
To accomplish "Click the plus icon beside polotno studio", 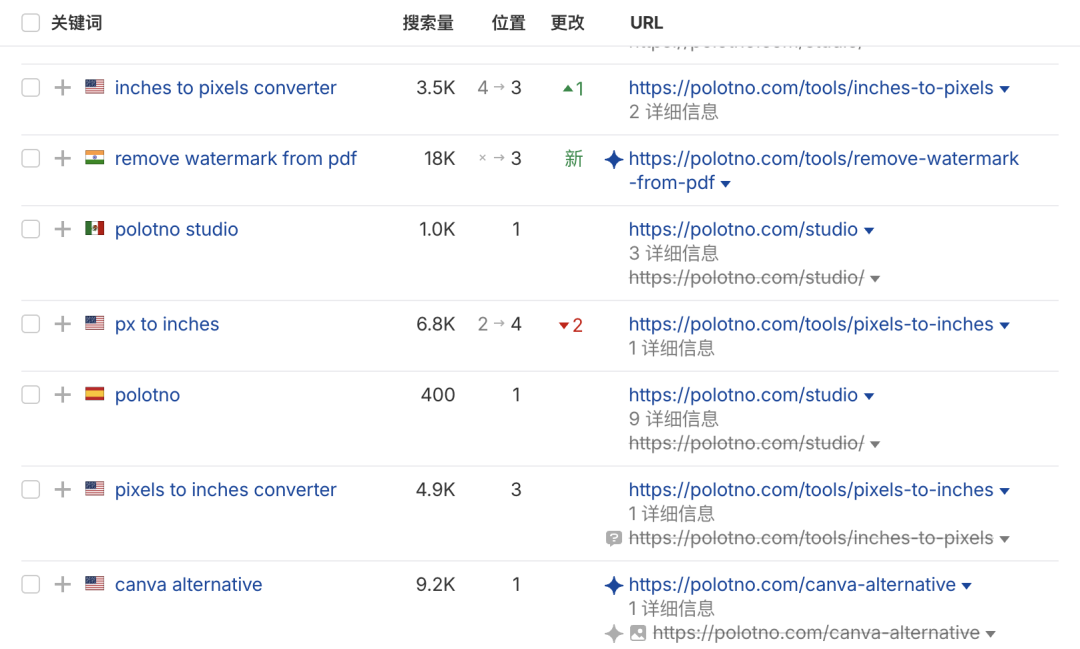I will pos(63,229).
